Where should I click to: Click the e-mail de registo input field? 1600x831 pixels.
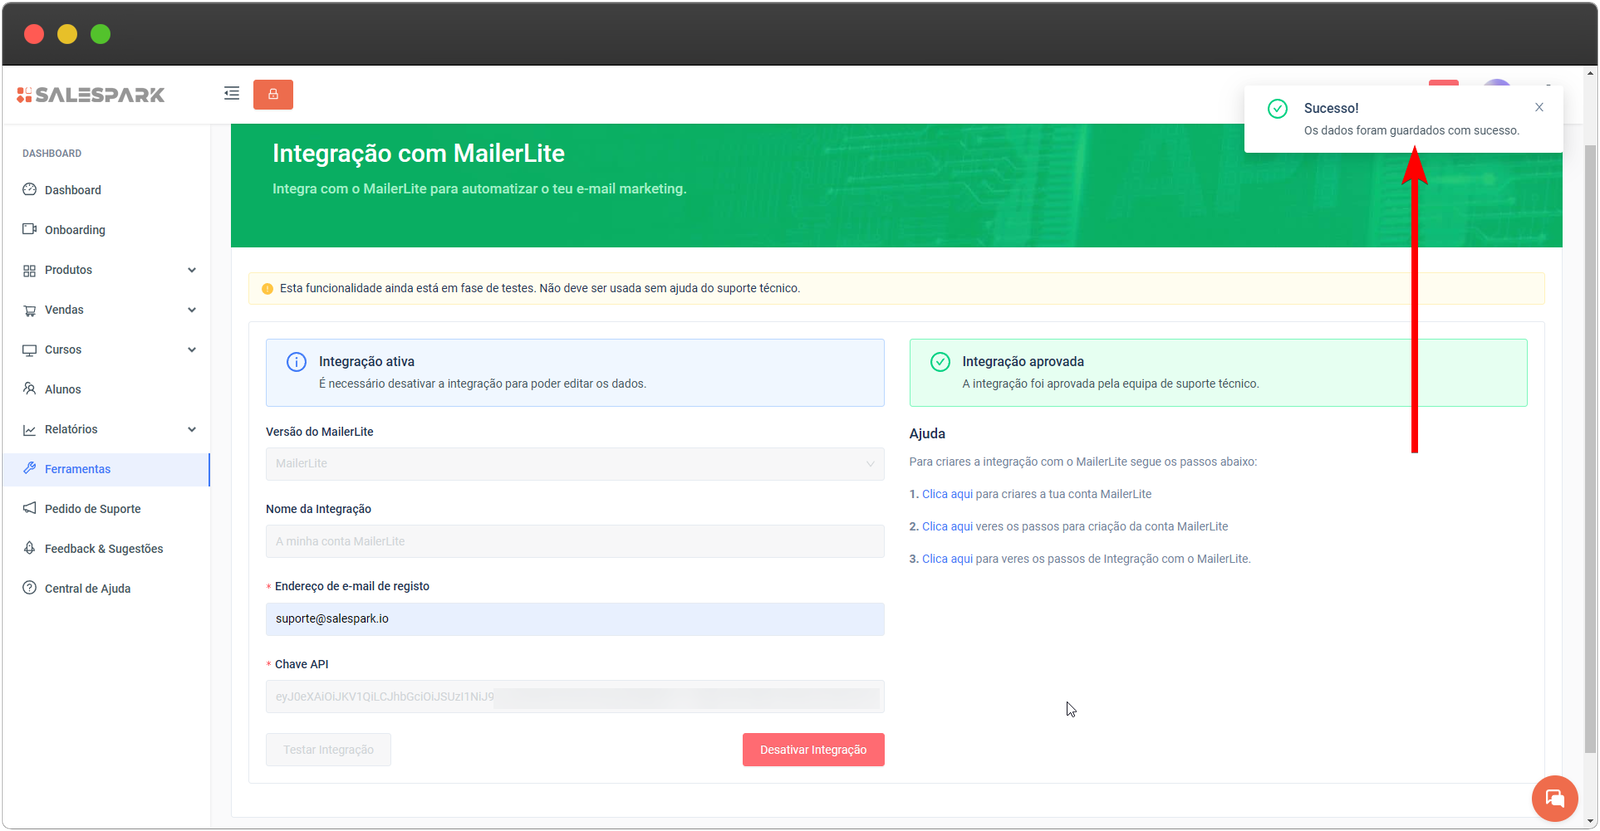[x=574, y=619]
